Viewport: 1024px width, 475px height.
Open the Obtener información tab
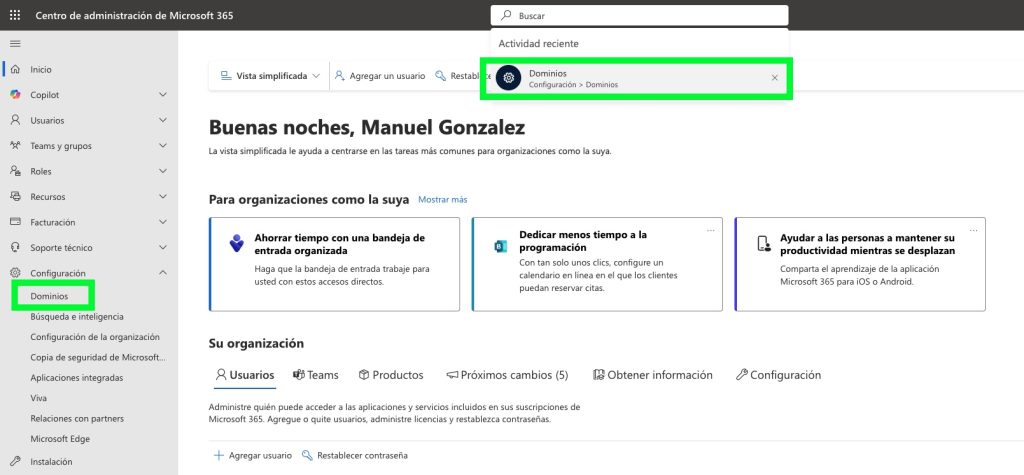click(653, 375)
